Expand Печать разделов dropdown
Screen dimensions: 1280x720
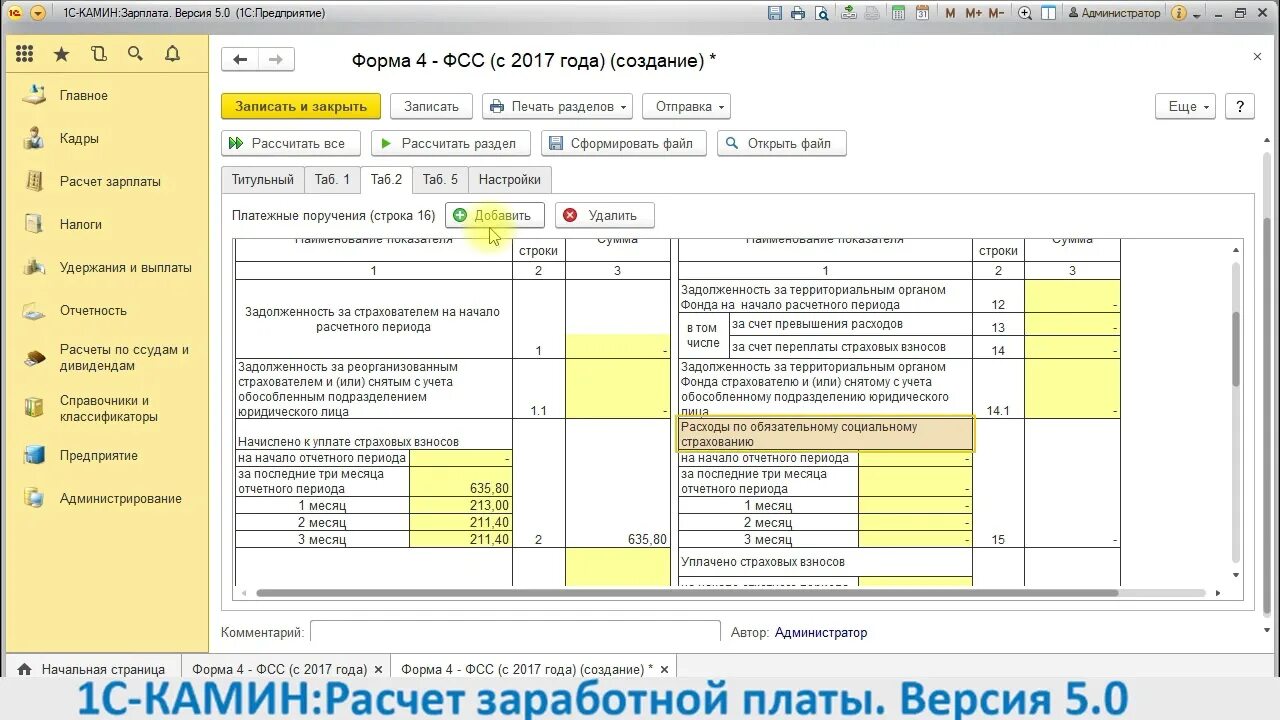tap(558, 106)
